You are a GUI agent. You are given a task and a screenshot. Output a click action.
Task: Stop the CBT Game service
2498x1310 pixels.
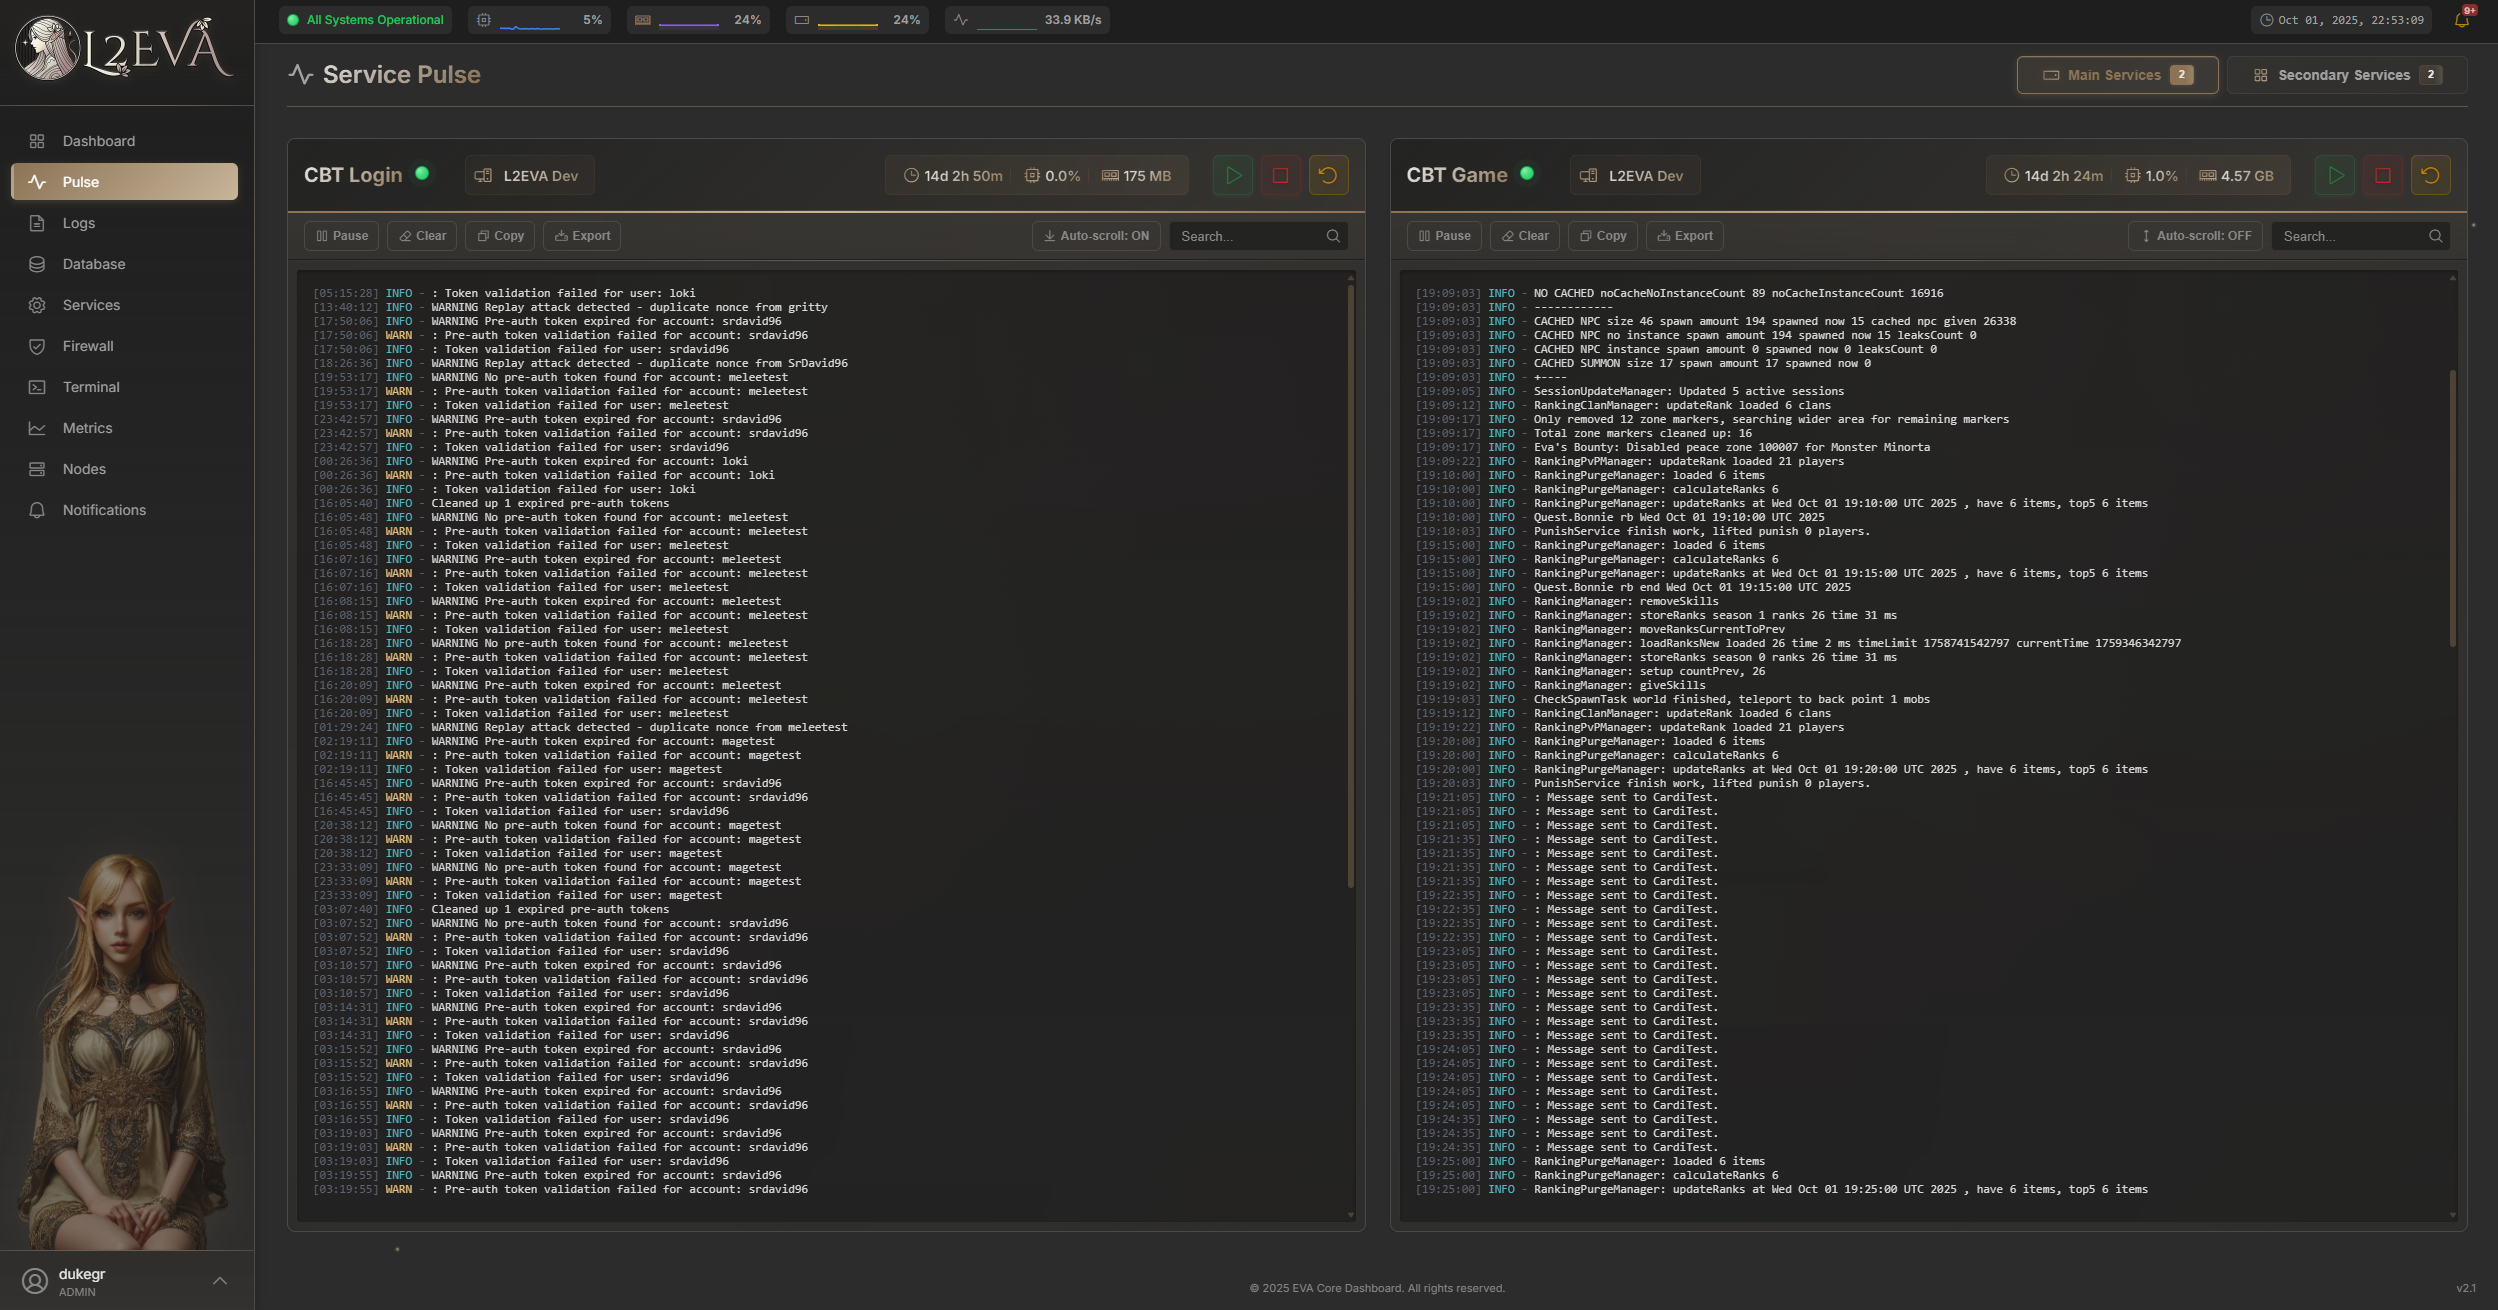2382,176
